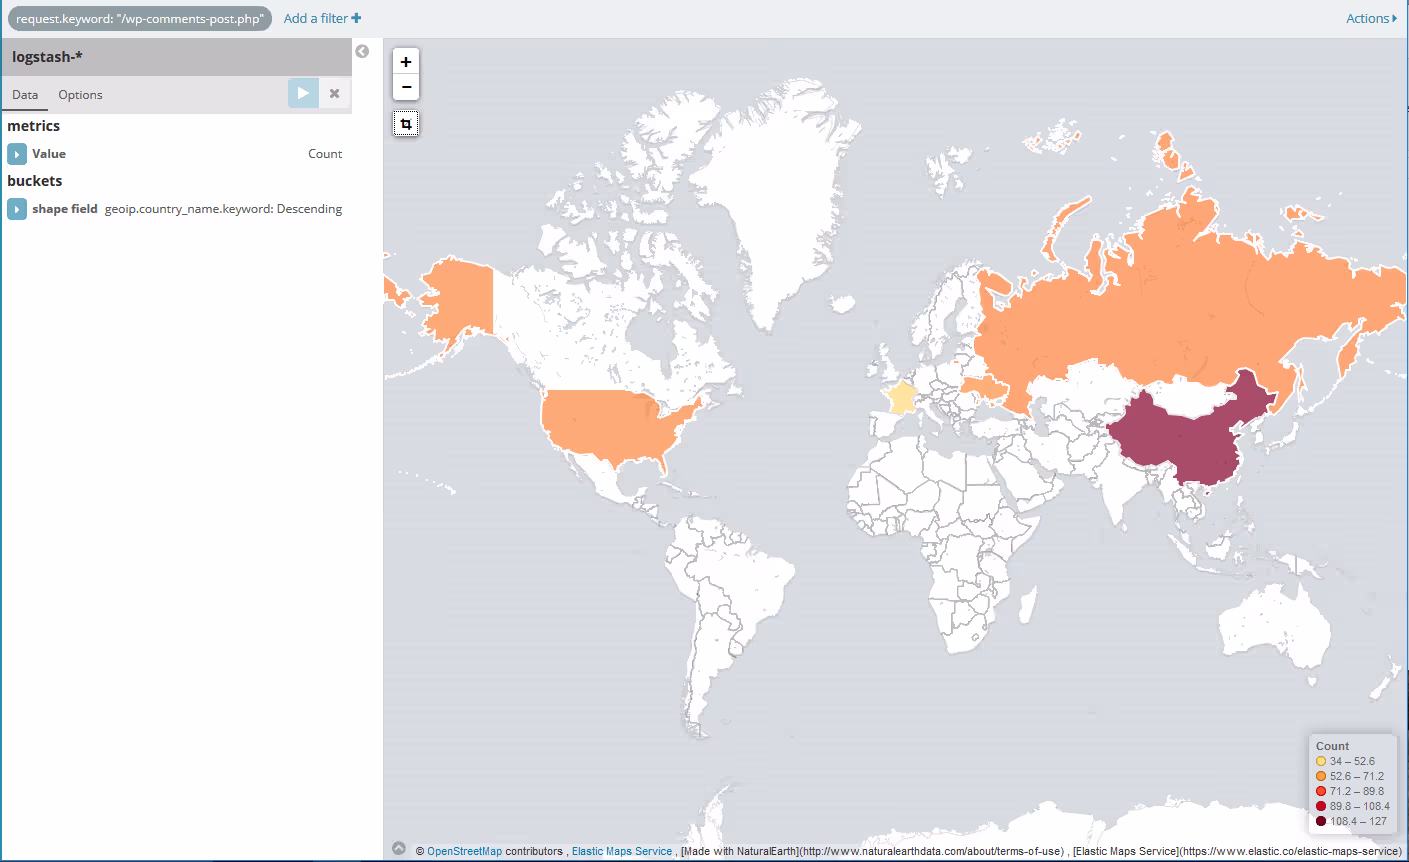Click the plus icon beside Add a filter
The height and width of the screenshot is (862, 1409).
click(356, 18)
